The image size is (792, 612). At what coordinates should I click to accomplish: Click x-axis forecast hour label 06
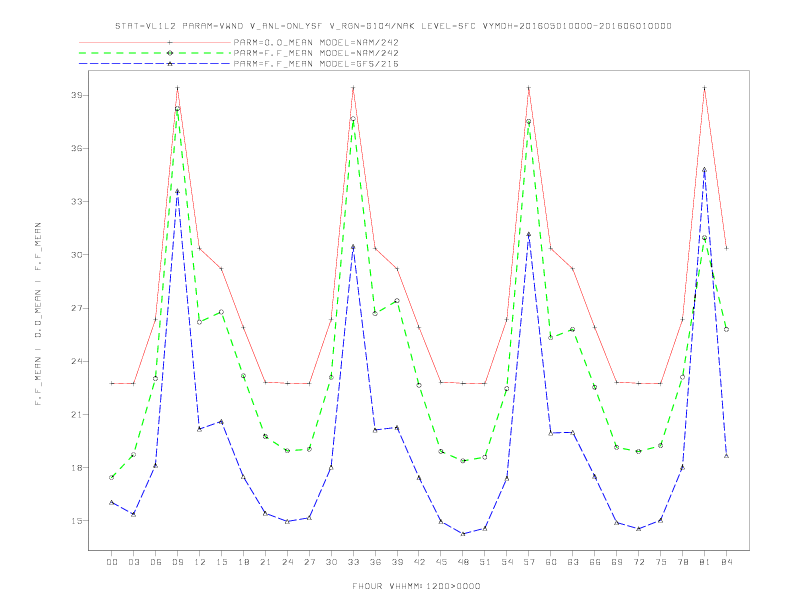point(156,562)
